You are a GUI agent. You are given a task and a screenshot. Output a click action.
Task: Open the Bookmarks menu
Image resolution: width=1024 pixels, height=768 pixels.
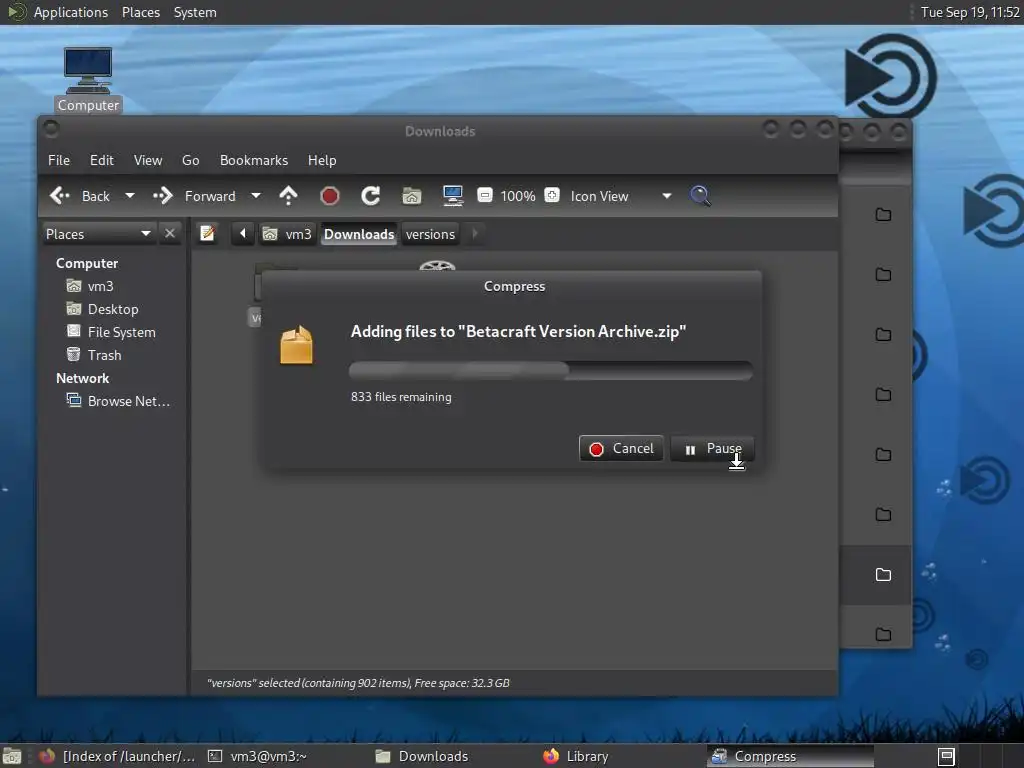(x=253, y=160)
